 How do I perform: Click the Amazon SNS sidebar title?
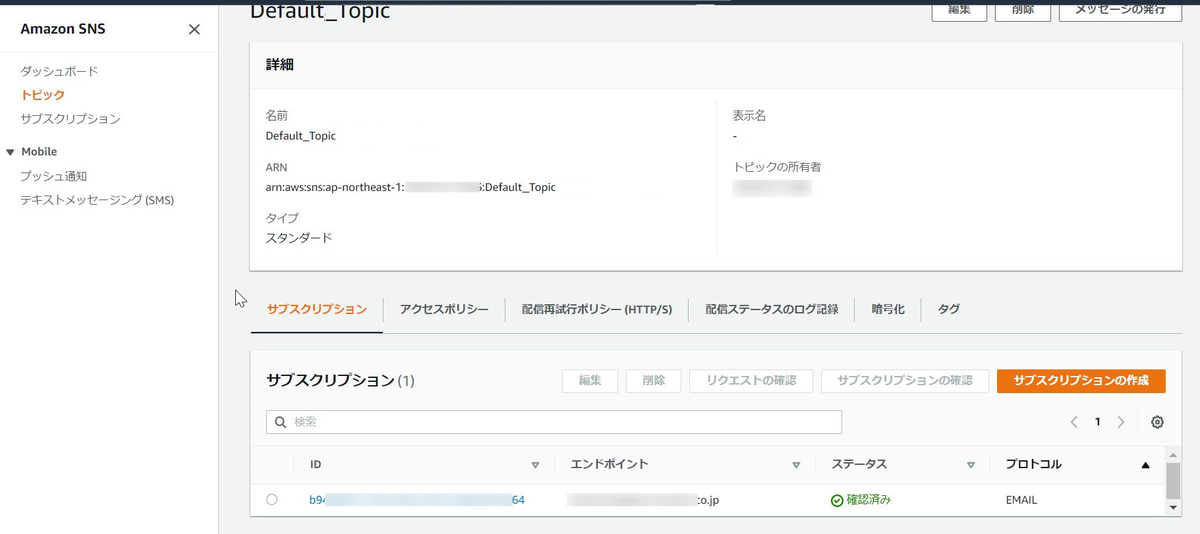pos(63,29)
